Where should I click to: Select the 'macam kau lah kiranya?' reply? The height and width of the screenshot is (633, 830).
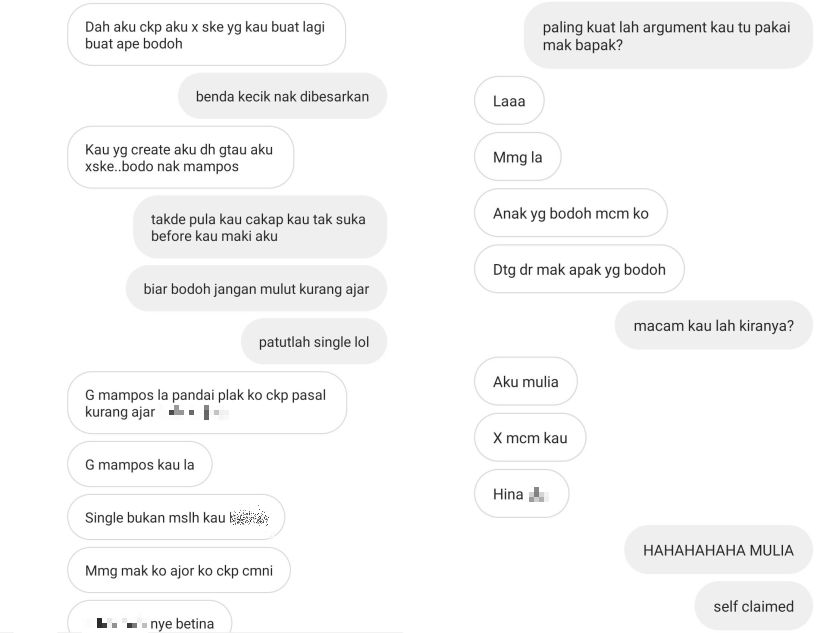tap(714, 325)
